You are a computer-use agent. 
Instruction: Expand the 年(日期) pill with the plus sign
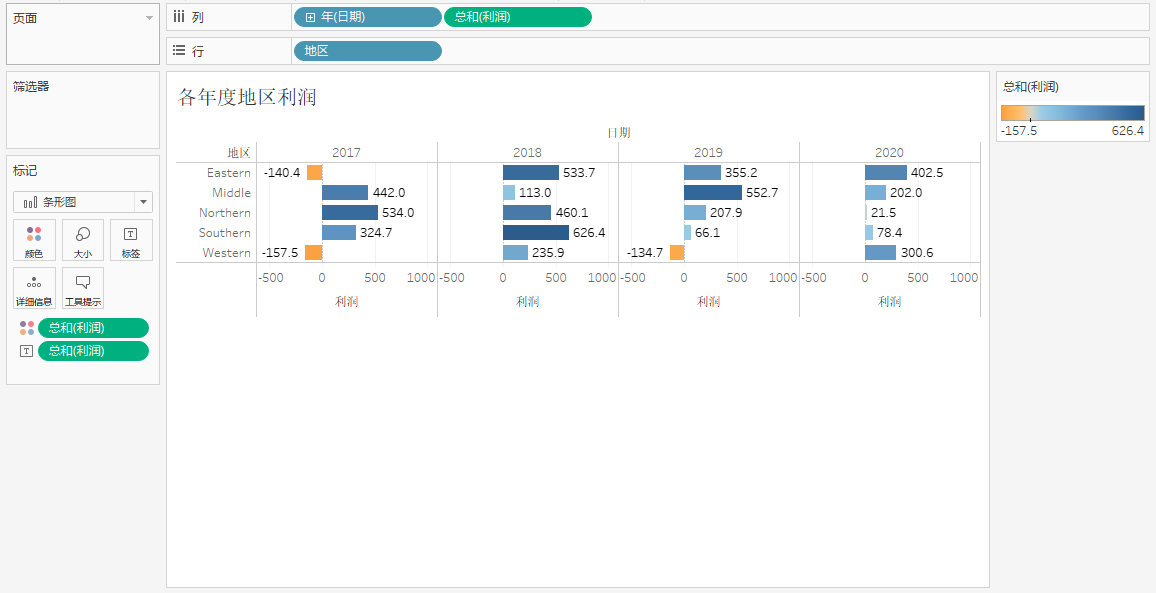(x=311, y=17)
